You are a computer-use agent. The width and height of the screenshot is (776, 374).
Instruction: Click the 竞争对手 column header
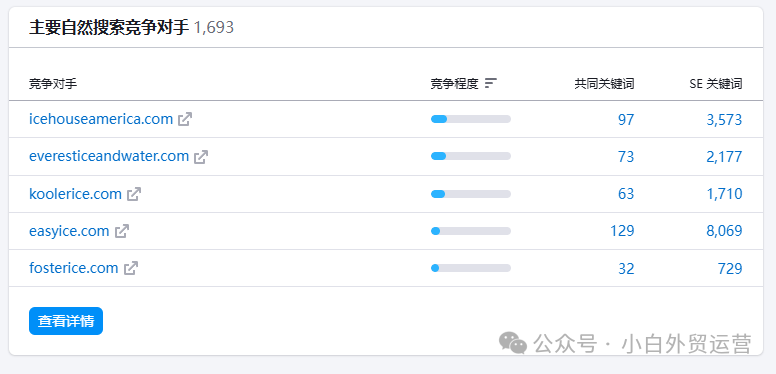point(53,84)
